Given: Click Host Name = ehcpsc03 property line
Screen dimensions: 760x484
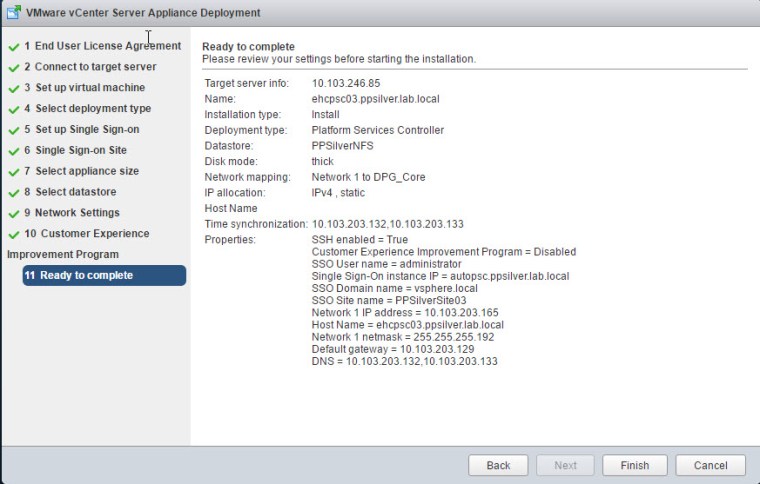Looking at the screenshot, I should coord(408,325).
